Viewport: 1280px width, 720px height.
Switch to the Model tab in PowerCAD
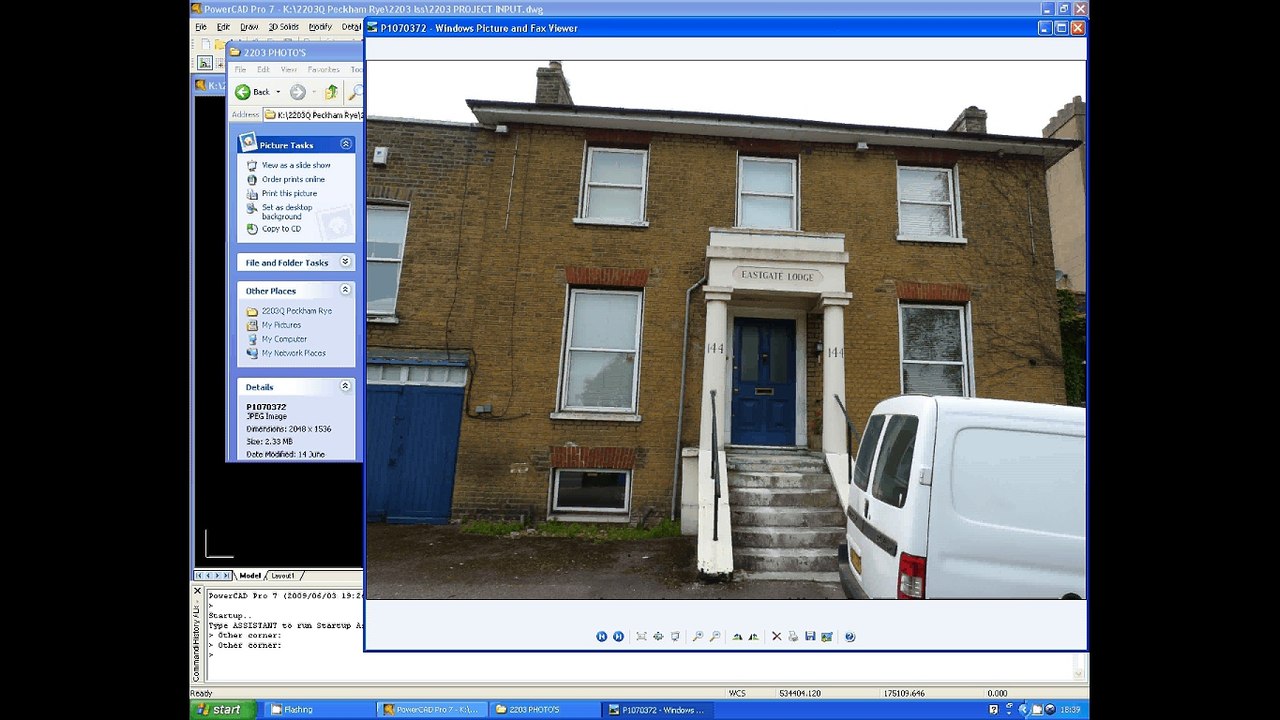coord(250,576)
